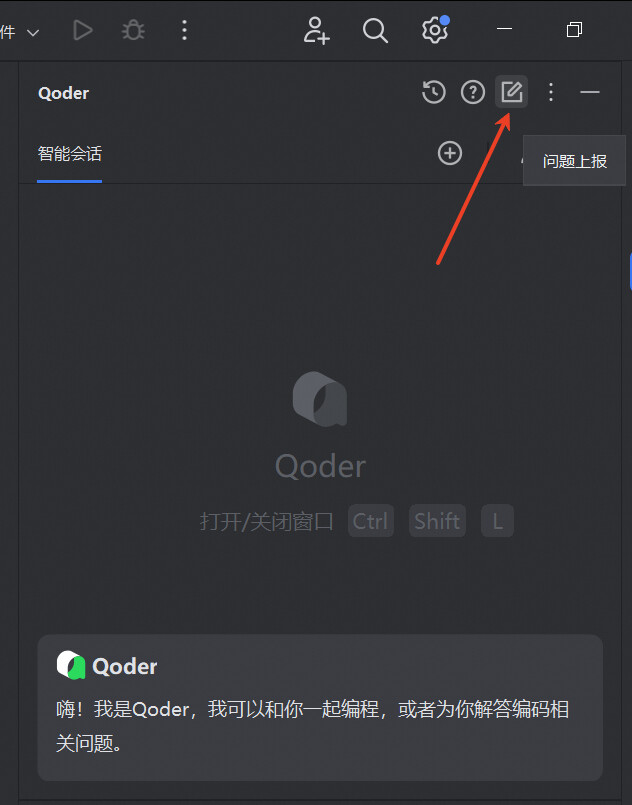Expand the run configuration dropdown chevron
The width and height of the screenshot is (632, 805).
(33, 33)
